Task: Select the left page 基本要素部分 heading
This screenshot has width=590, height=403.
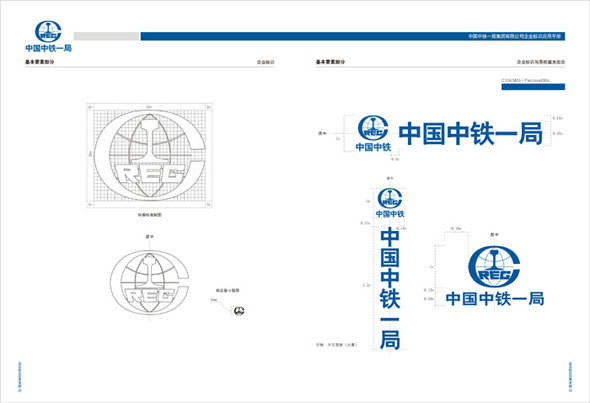Action: tap(40, 62)
